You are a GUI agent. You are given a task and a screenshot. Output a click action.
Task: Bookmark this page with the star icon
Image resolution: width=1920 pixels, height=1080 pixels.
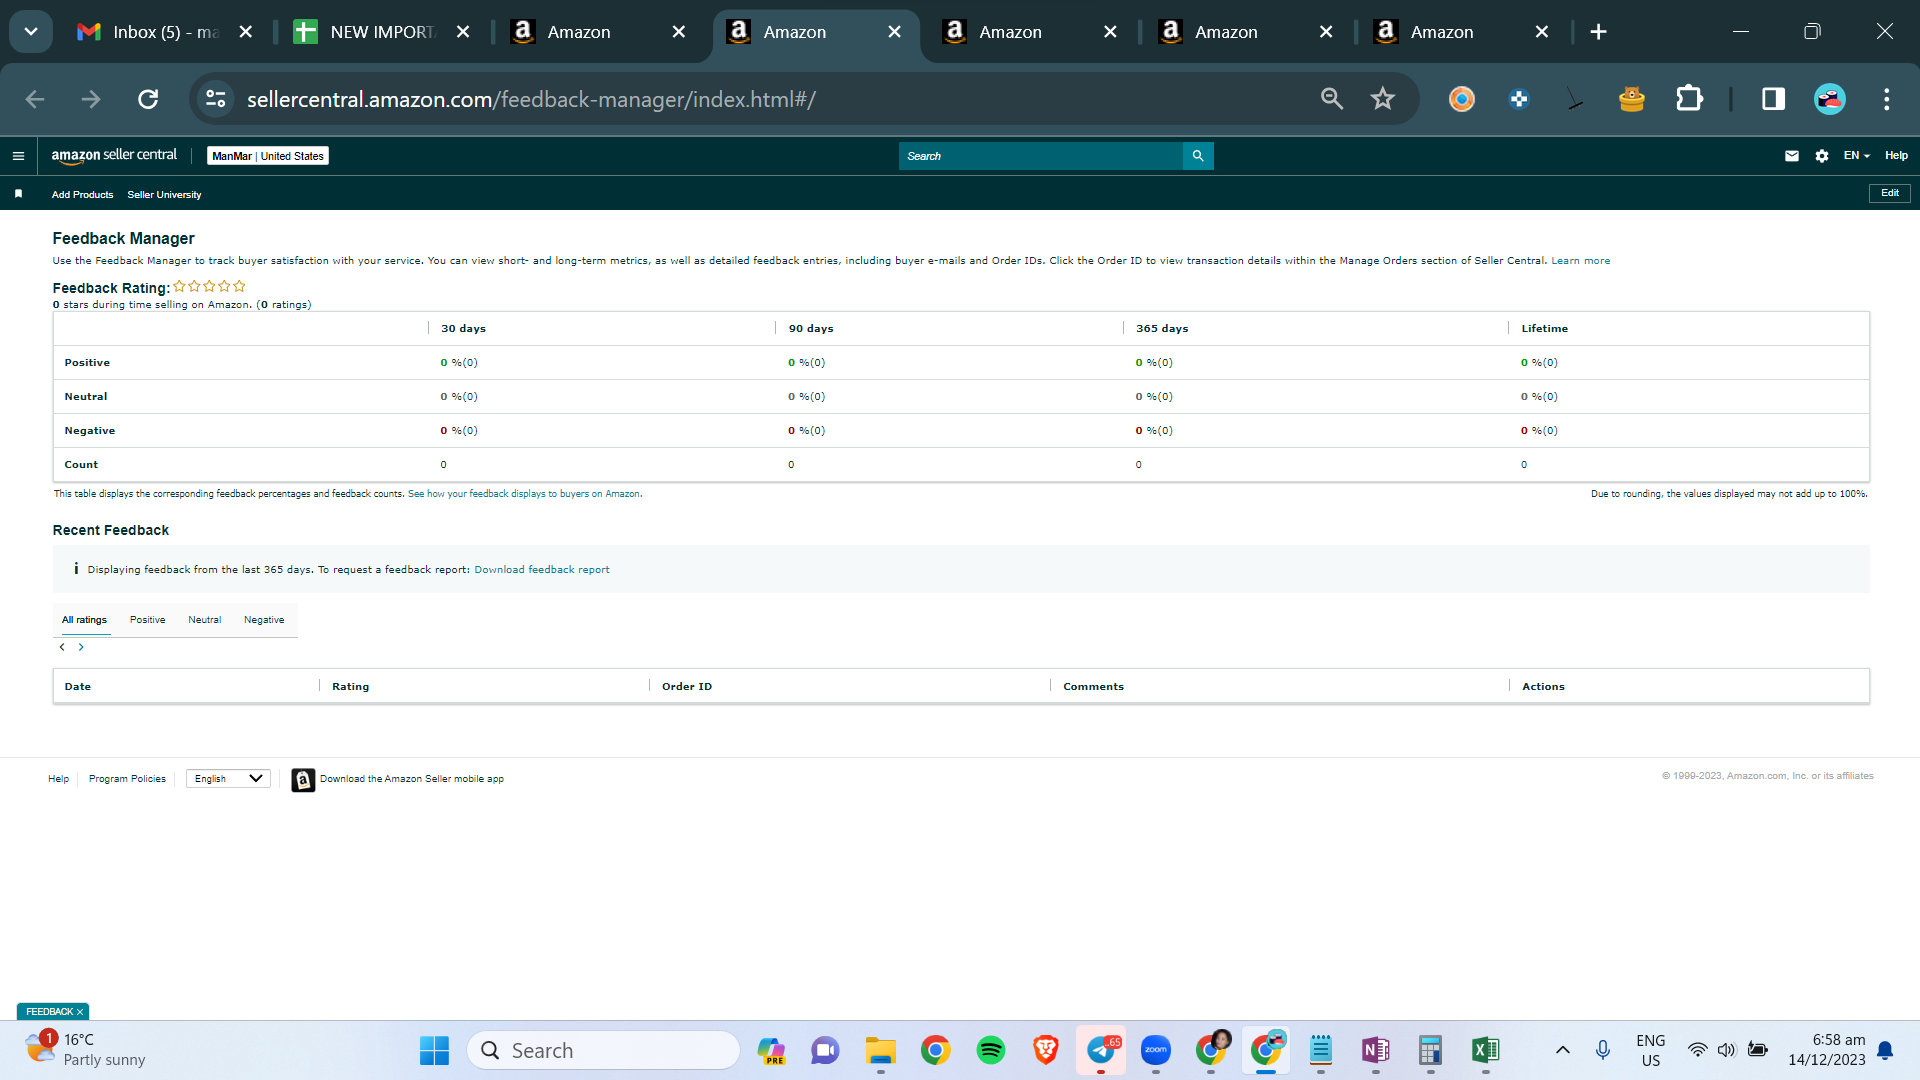point(1383,99)
